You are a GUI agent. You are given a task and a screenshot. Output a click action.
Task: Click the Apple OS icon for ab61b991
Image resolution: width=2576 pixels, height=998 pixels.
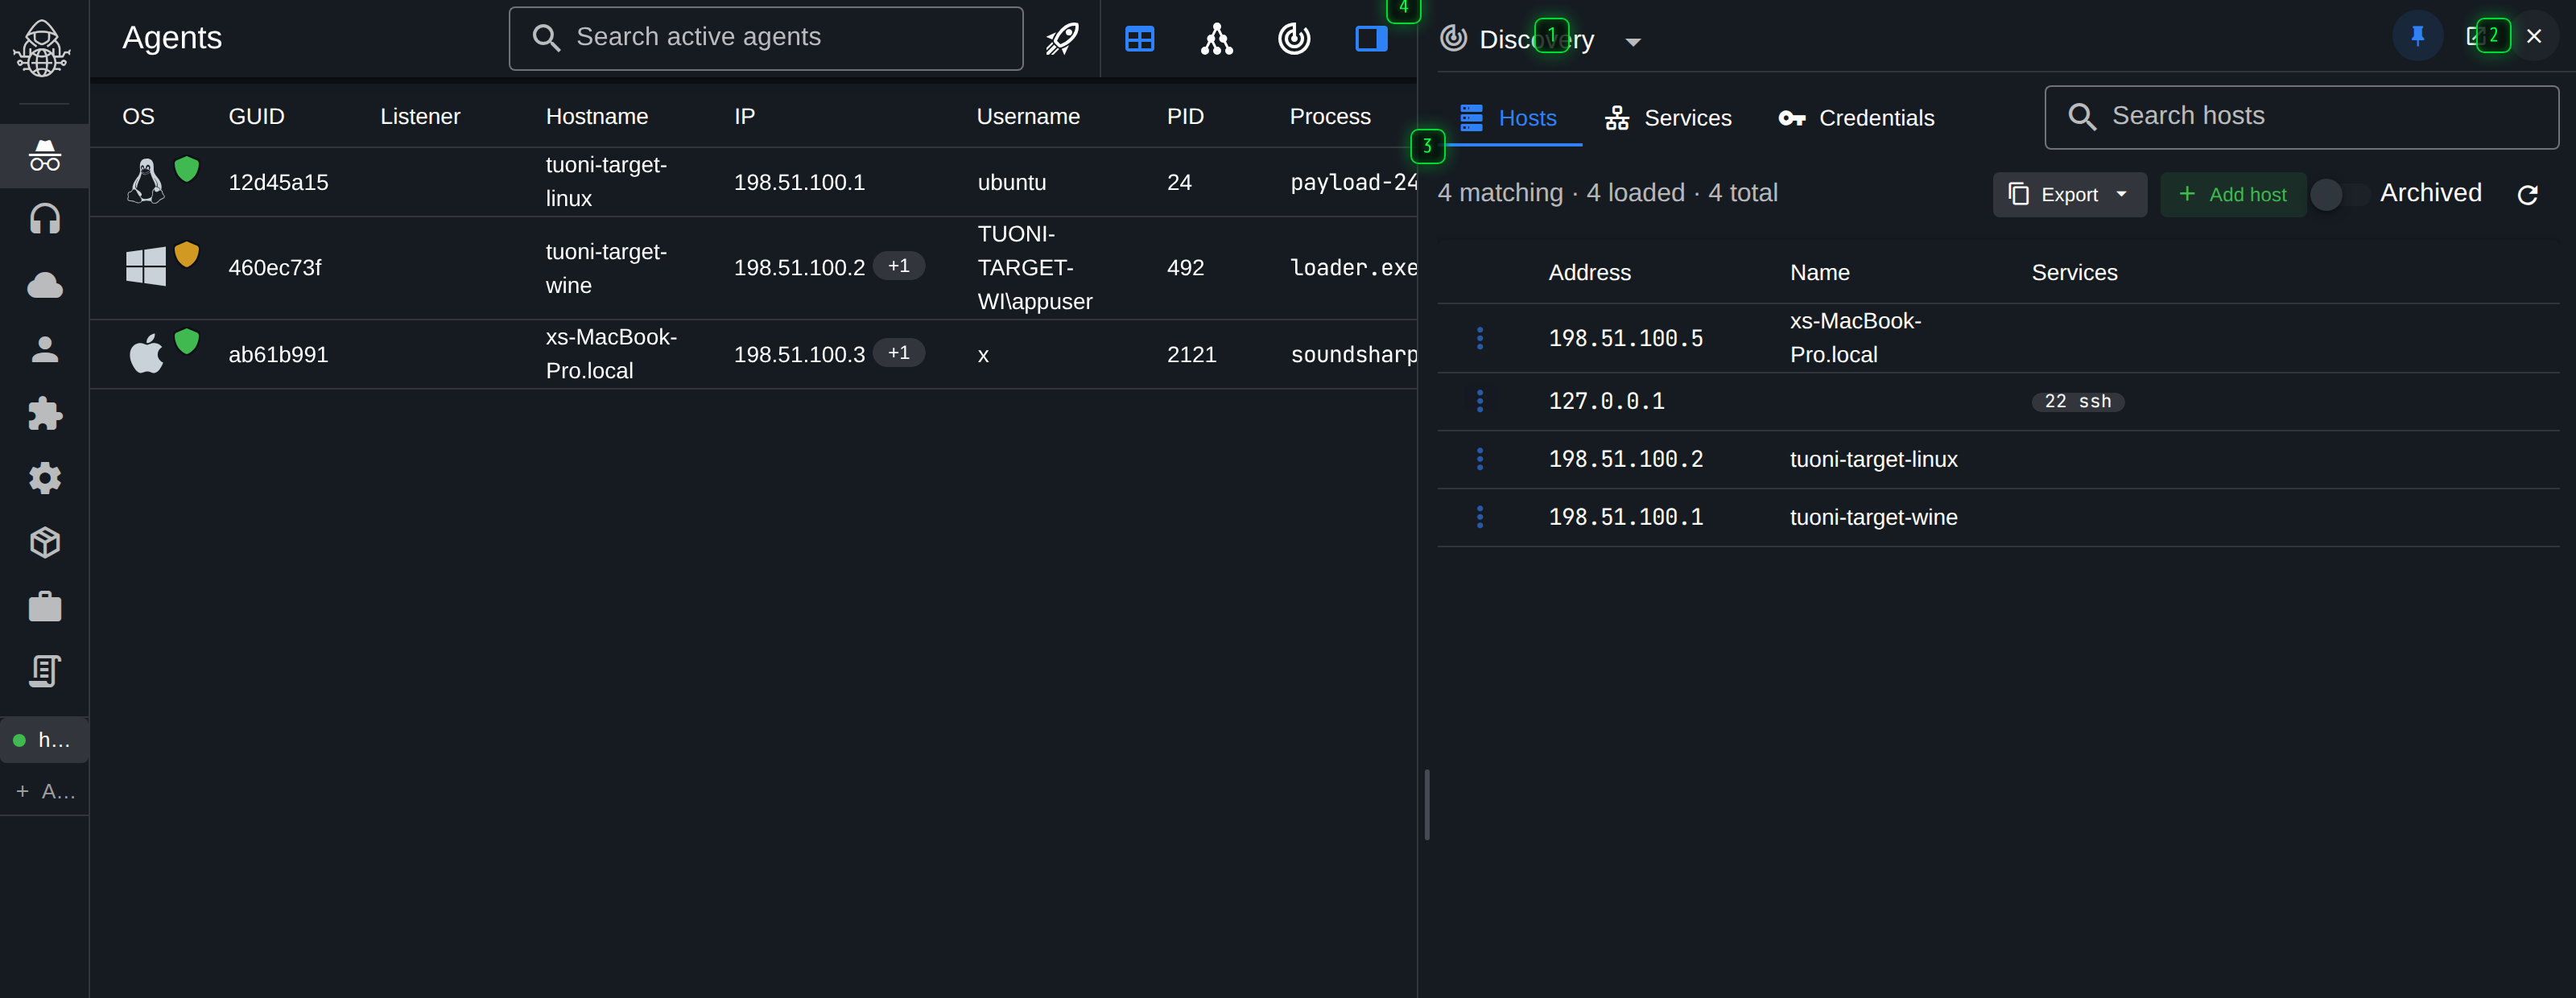click(146, 354)
